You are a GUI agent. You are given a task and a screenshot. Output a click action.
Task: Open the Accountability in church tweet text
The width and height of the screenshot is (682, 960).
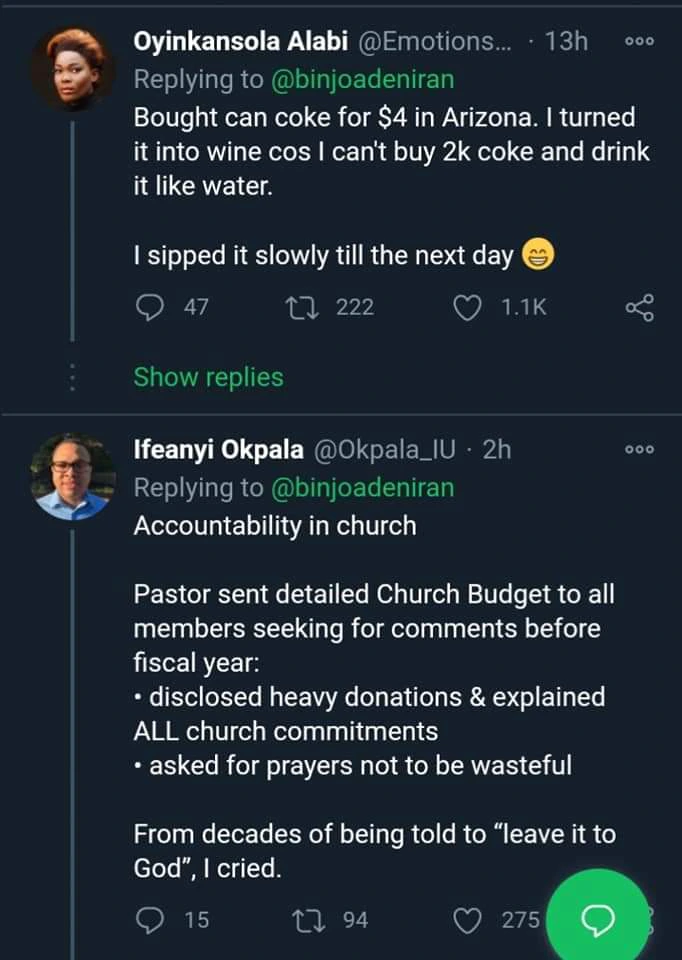point(275,524)
